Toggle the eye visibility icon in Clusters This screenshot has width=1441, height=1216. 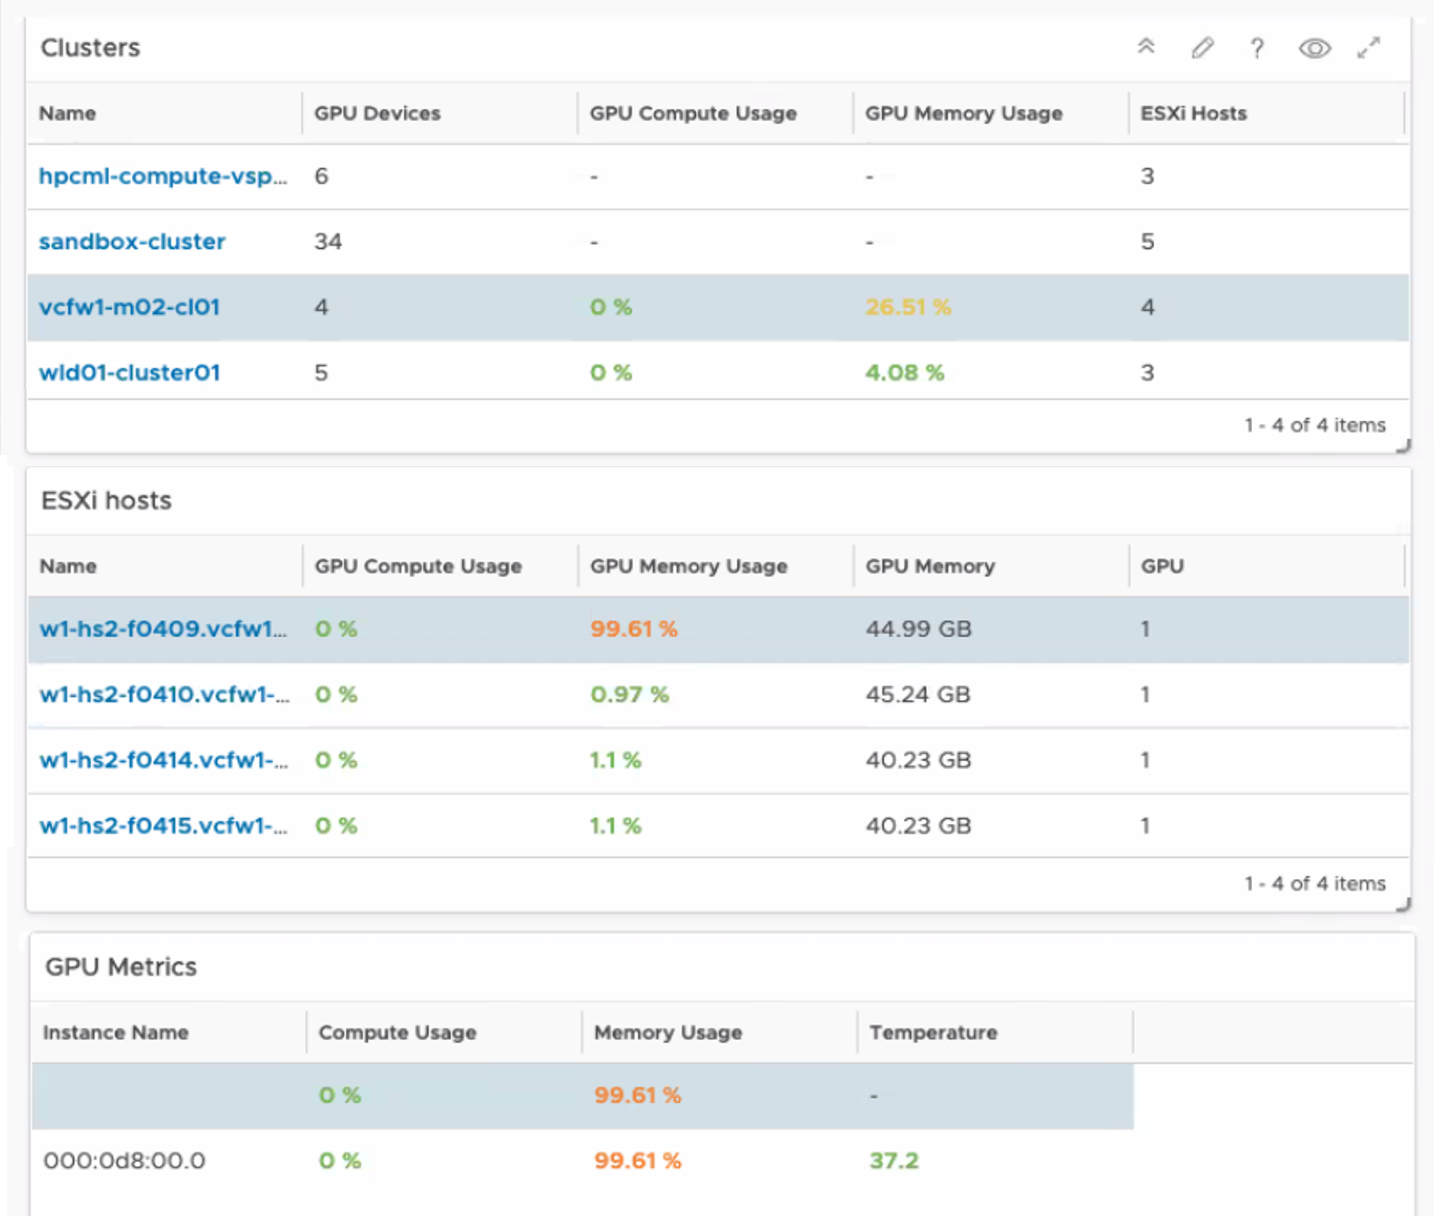click(x=1314, y=48)
